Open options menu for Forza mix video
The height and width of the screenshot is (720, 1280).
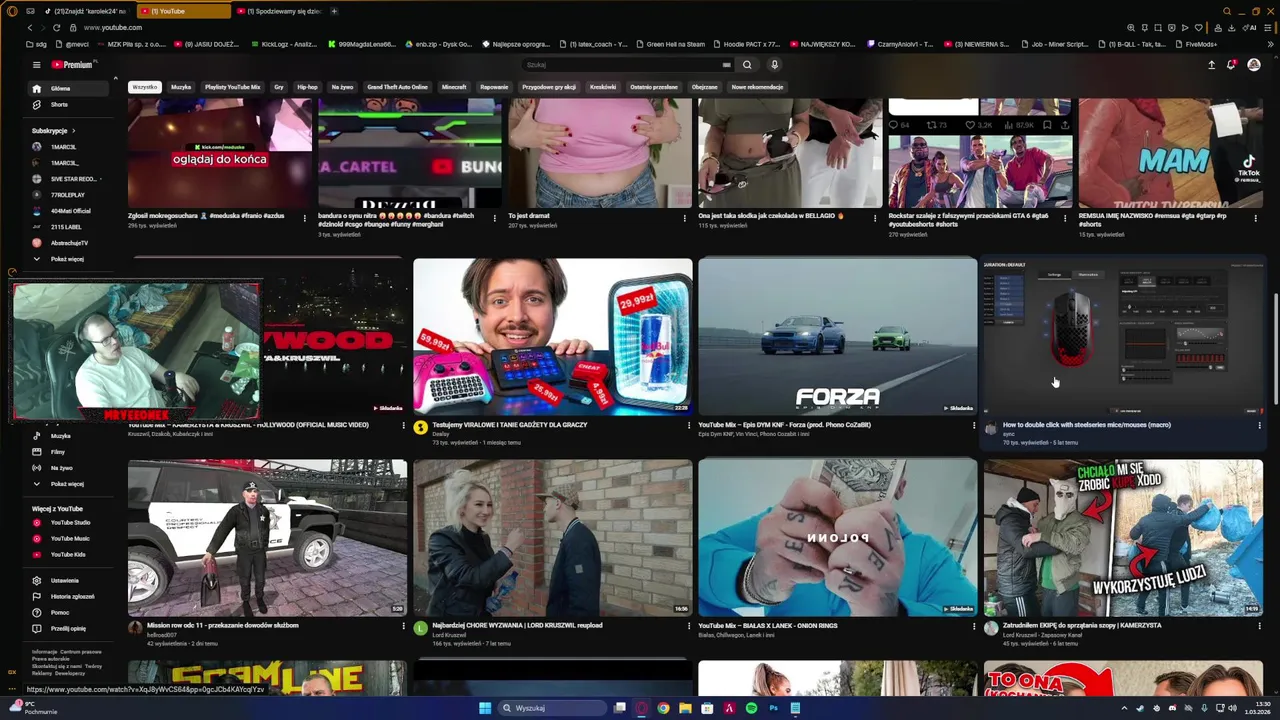(x=974, y=425)
